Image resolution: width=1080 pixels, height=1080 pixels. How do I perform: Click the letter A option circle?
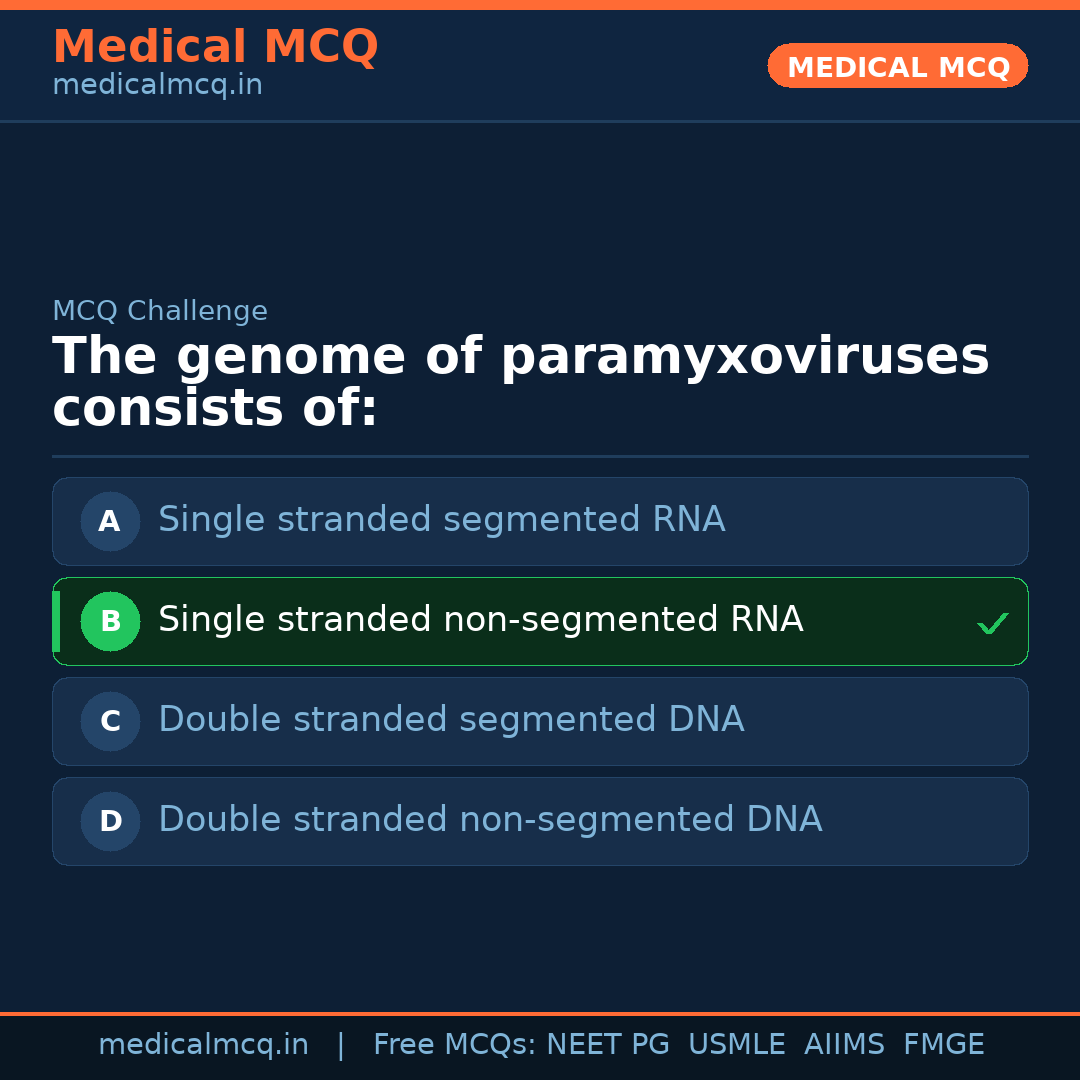(110, 521)
